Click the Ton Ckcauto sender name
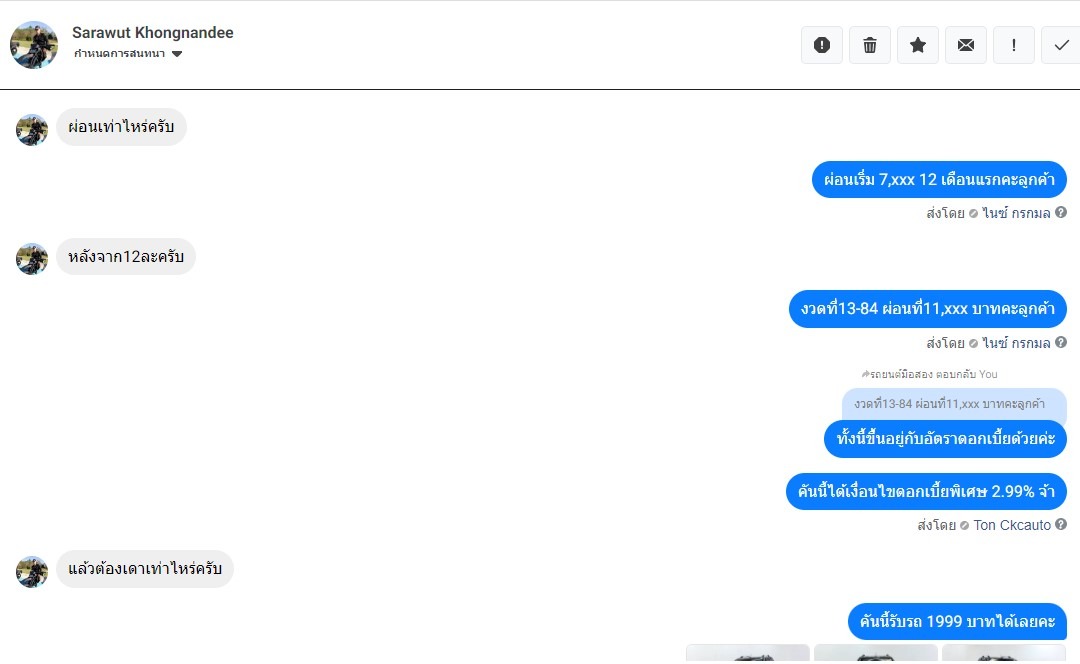 pyautogui.click(x=1012, y=525)
